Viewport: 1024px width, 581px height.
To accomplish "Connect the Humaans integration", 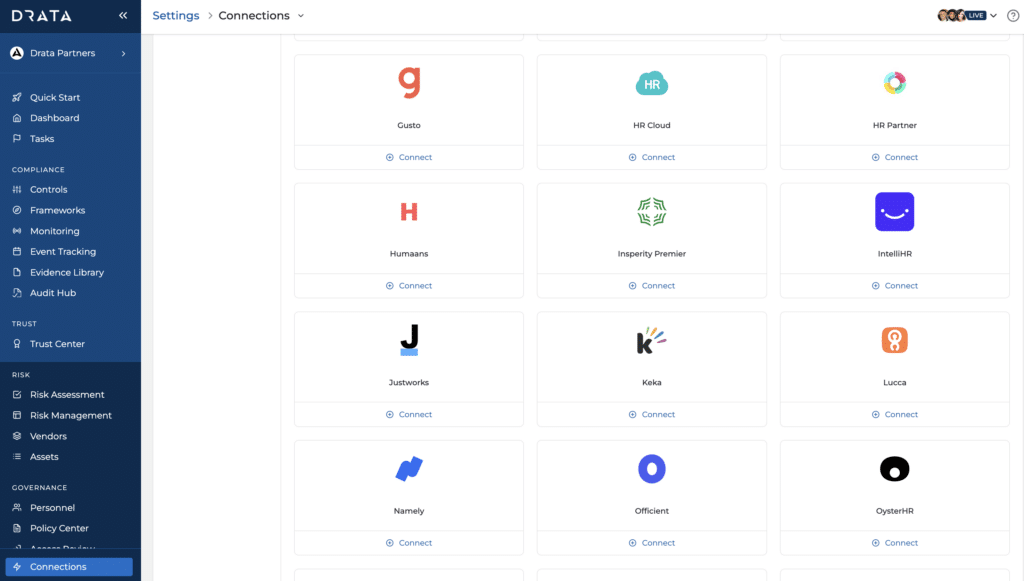I will pyautogui.click(x=409, y=286).
